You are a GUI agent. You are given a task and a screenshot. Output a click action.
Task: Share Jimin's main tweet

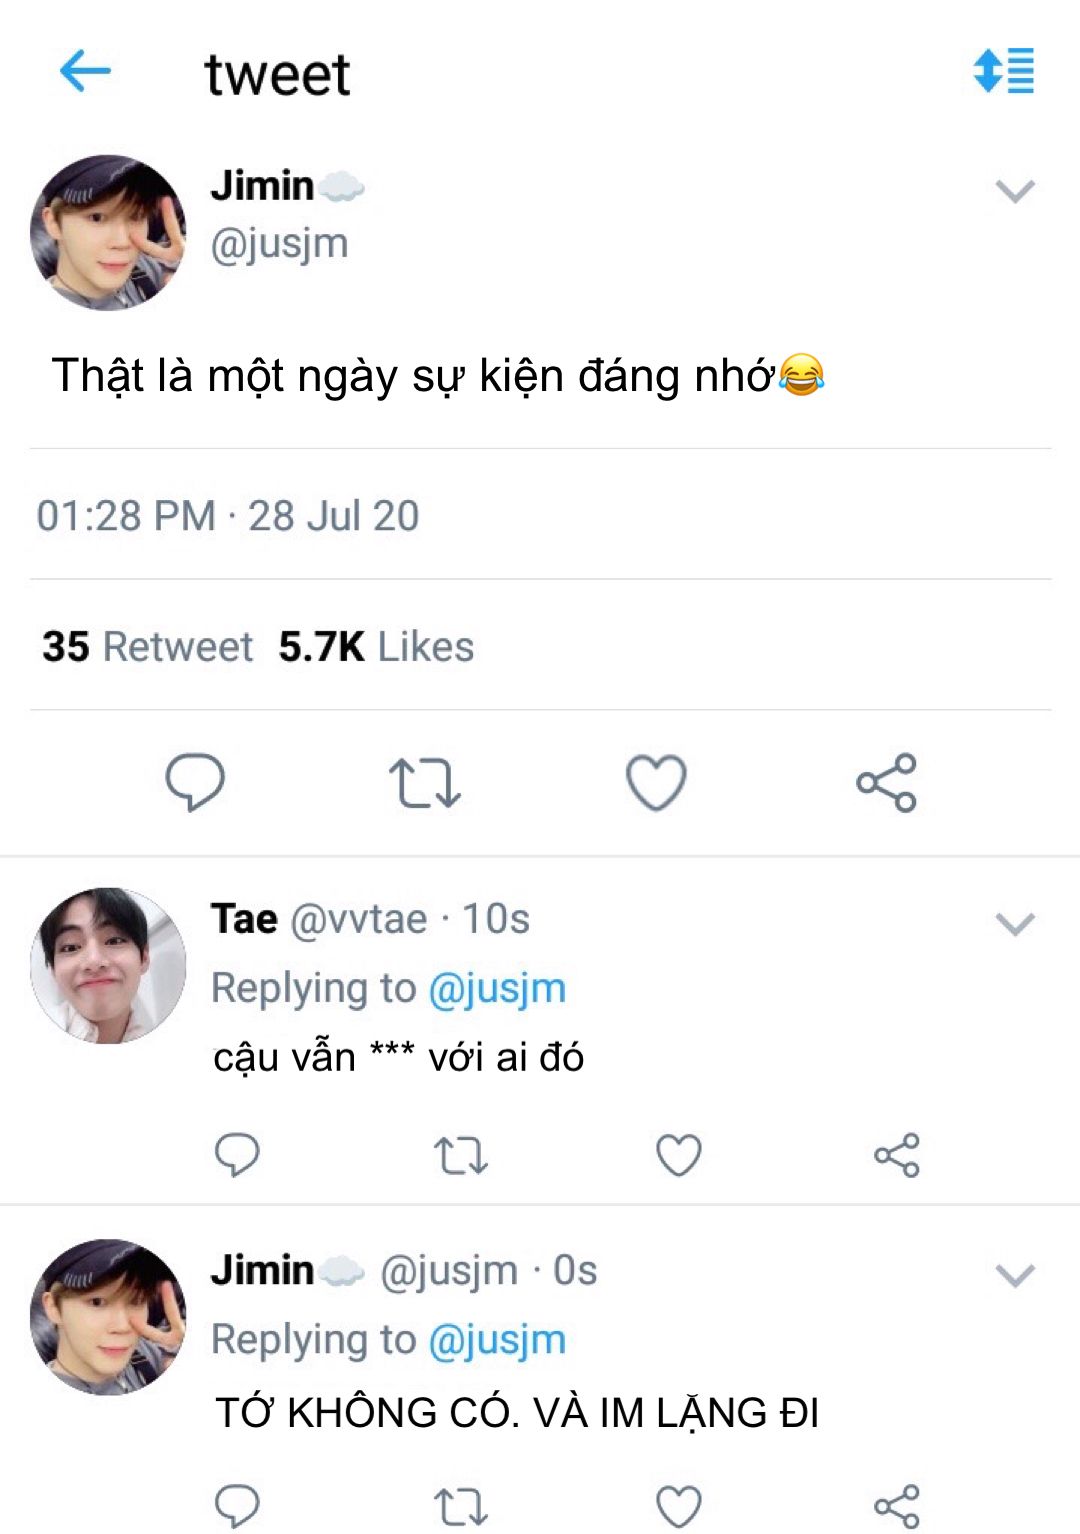(886, 782)
